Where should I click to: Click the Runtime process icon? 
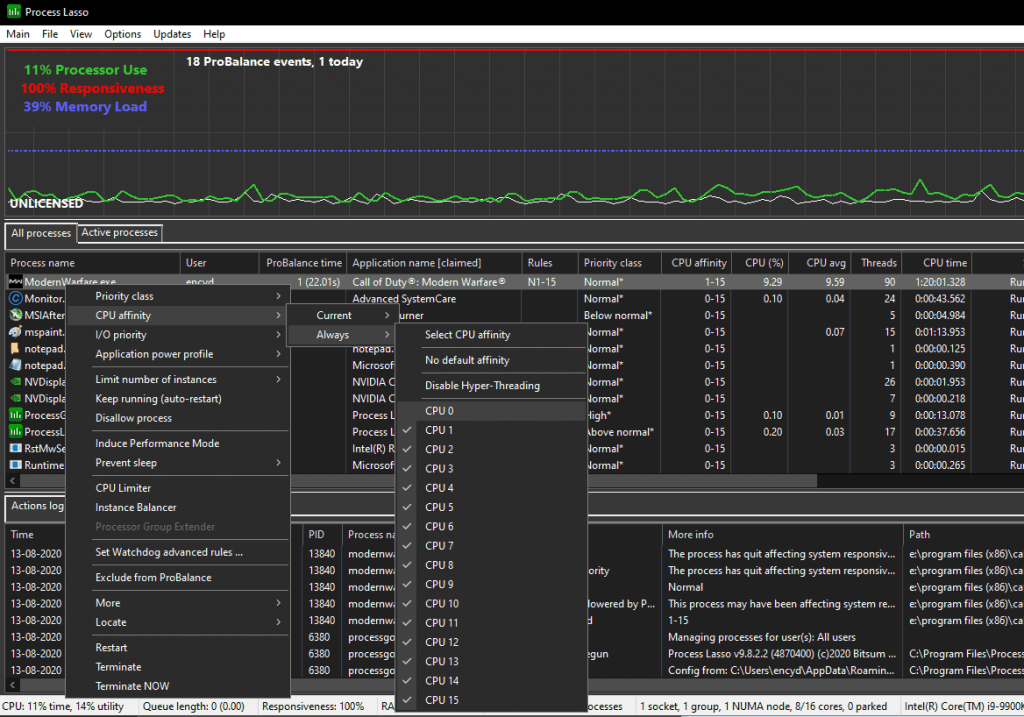click(16, 465)
